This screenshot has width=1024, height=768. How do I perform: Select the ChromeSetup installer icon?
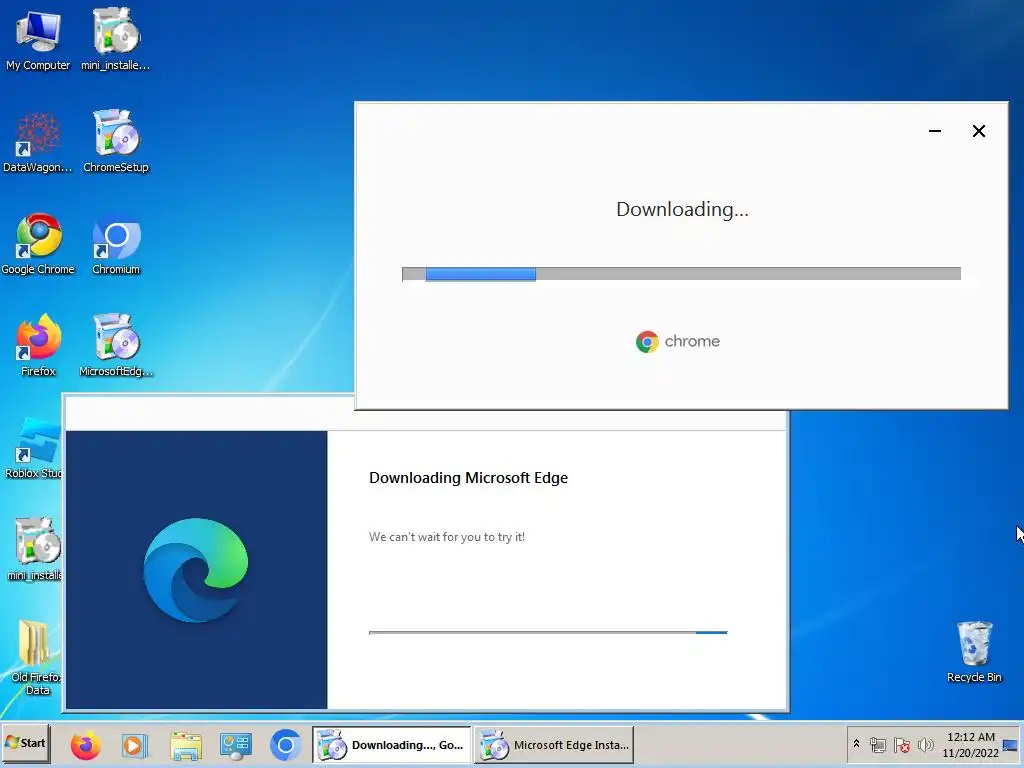(x=116, y=141)
